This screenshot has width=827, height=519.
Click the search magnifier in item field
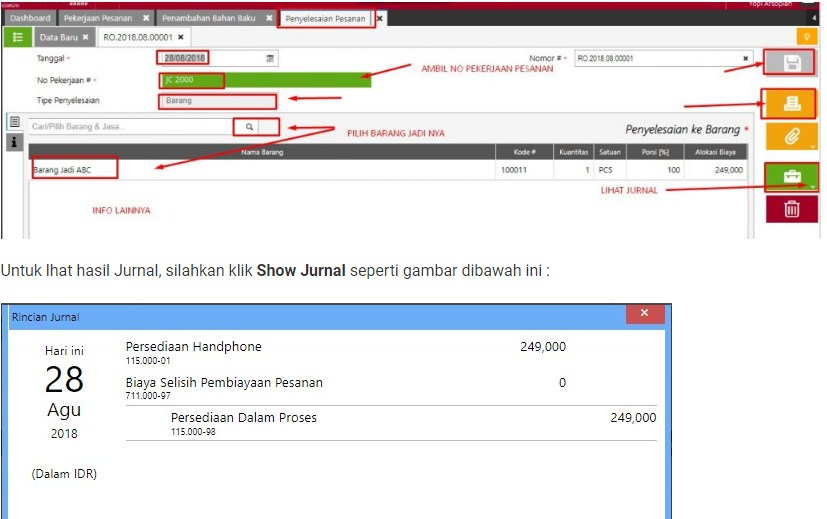249,127
